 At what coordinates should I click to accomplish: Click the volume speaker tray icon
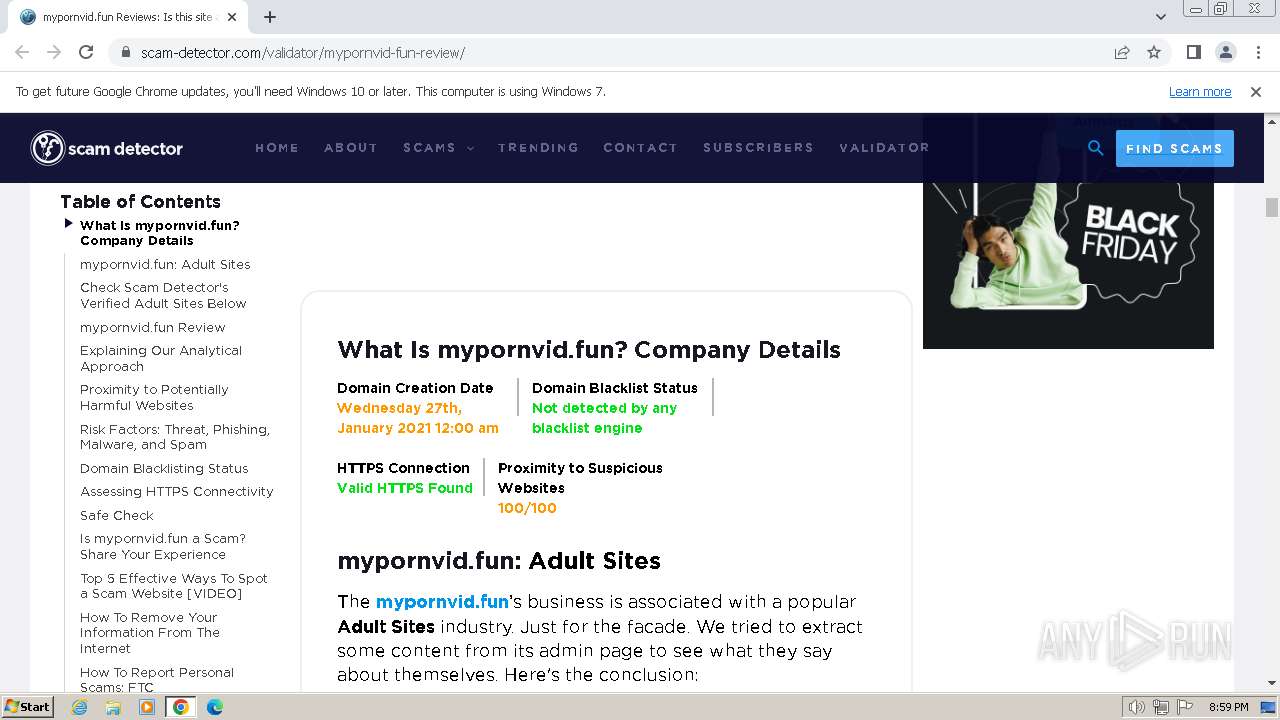1137,707
